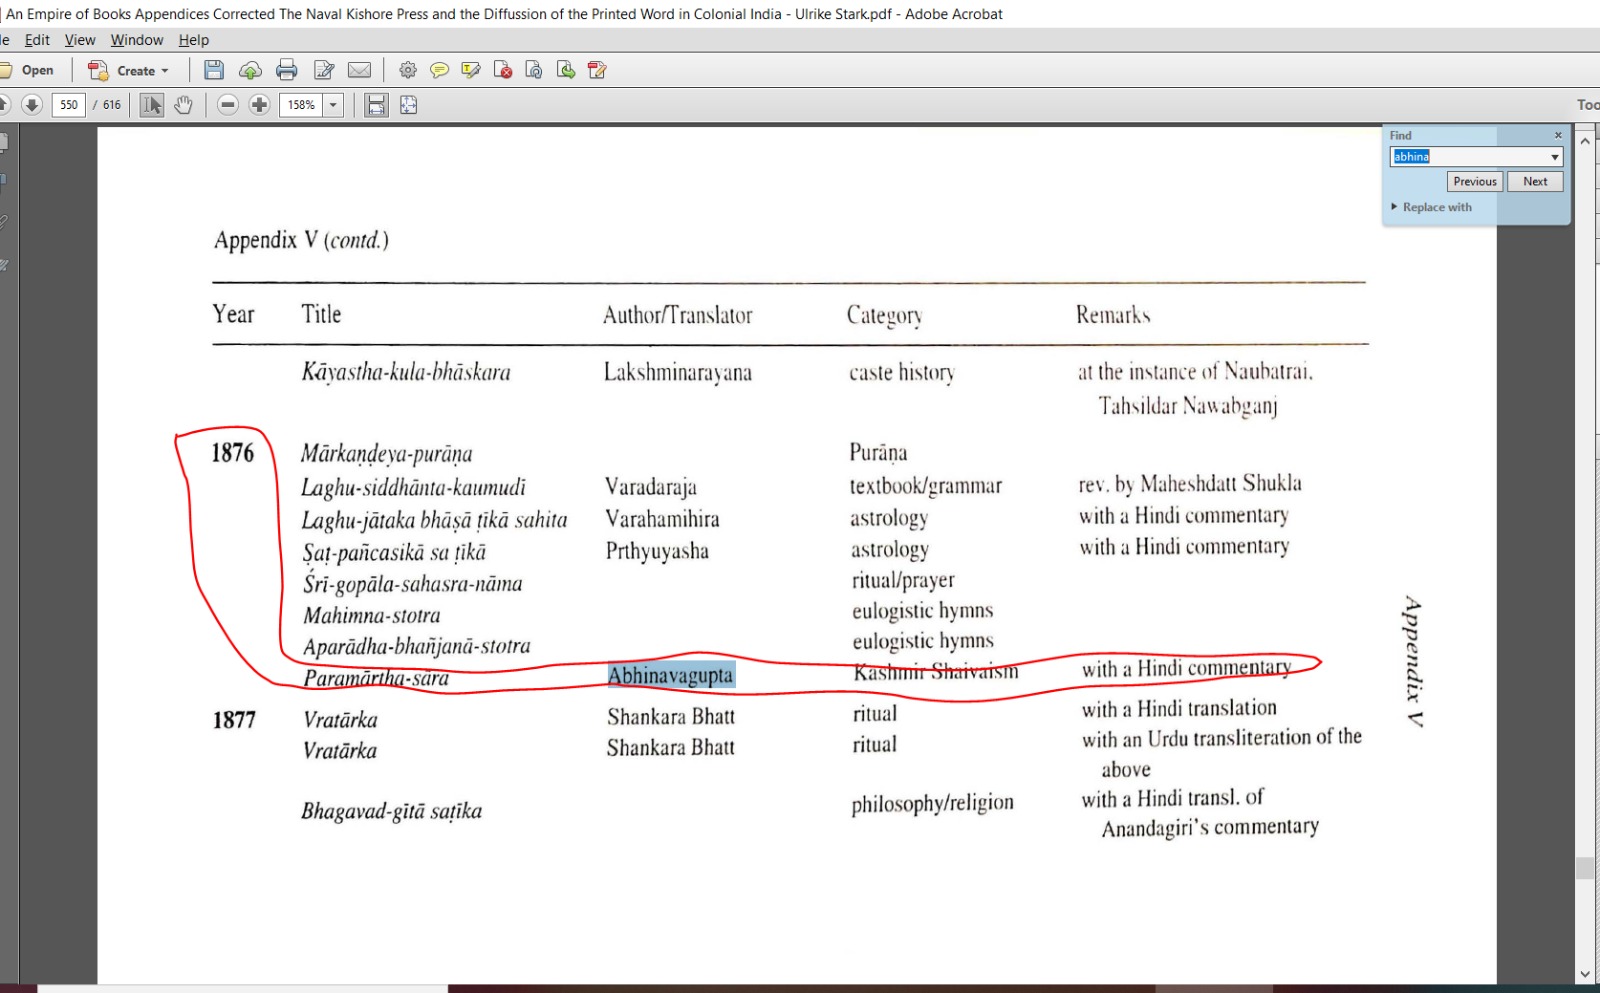Select the Highlight text tool
Viewport: 1600px width, 993px height.
pyautogui.click(x=471, y=70)
